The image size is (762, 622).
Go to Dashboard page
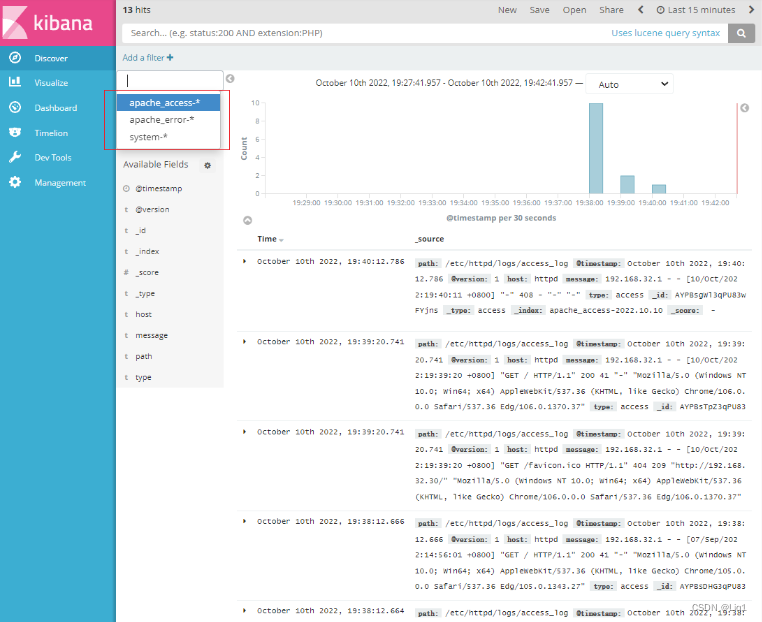click(x=58, y=108)
